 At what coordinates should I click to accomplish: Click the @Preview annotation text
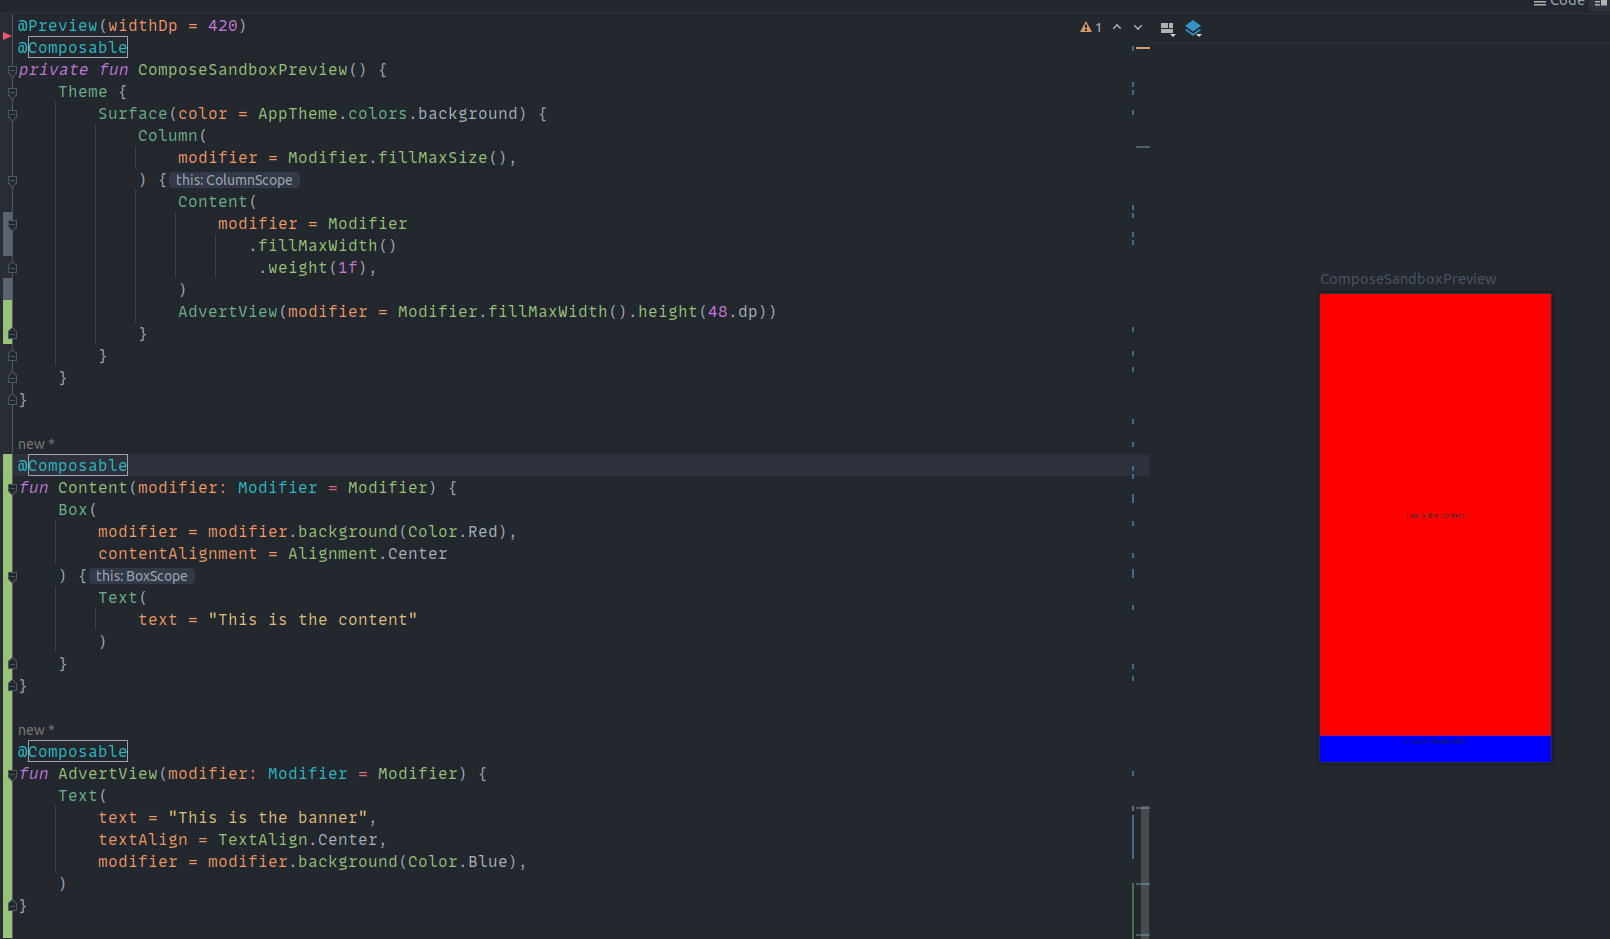[58, 26]
